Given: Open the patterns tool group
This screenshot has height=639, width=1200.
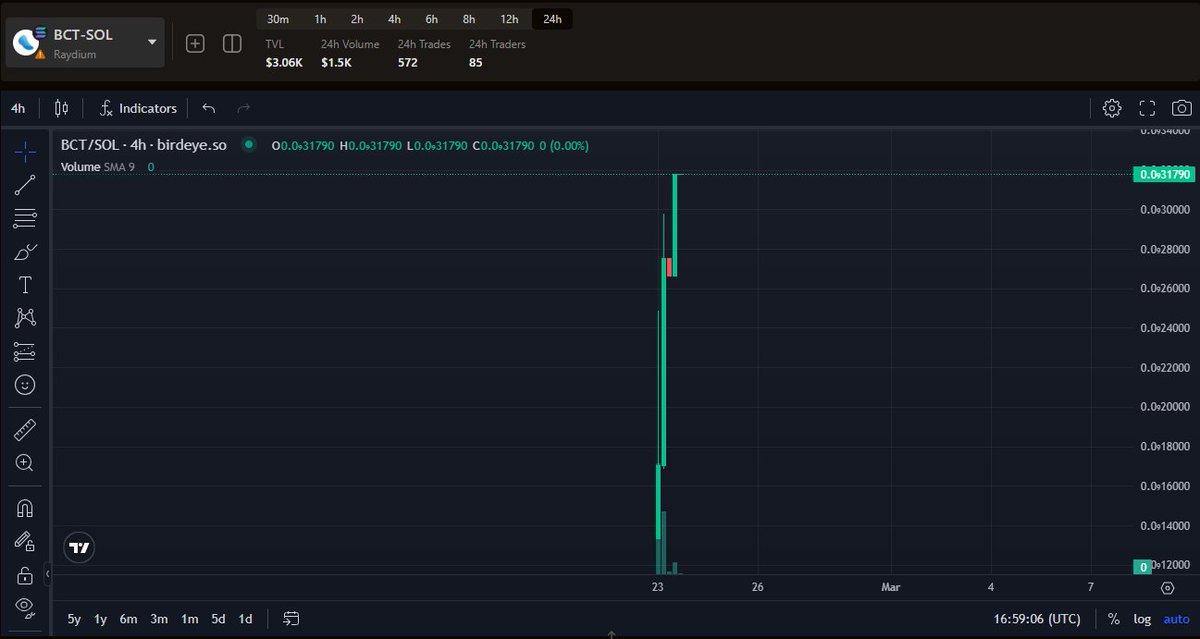Looking at the screenshot, I should (x=25, y=318).
